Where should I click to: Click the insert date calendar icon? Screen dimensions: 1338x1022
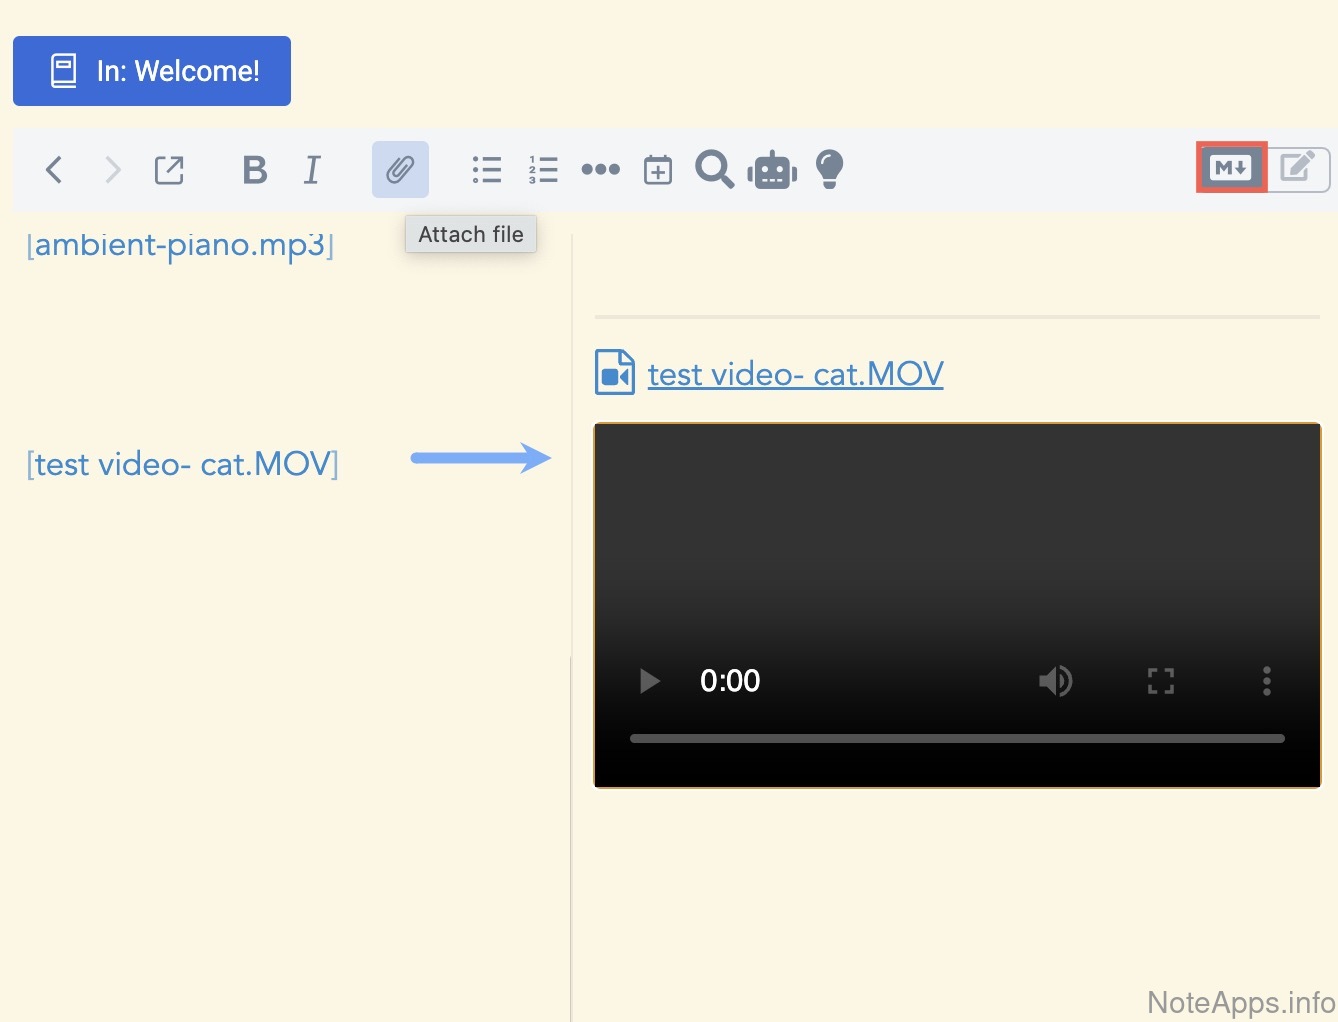point(657,170)
